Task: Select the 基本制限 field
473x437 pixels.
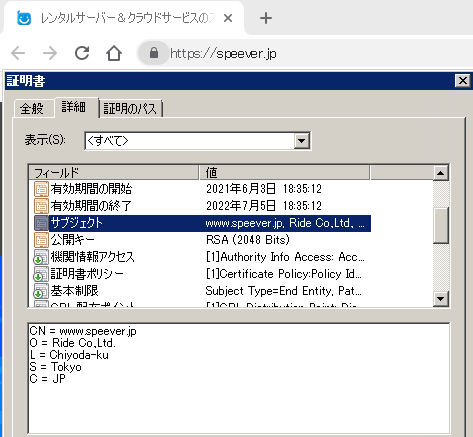Action: 74,291
